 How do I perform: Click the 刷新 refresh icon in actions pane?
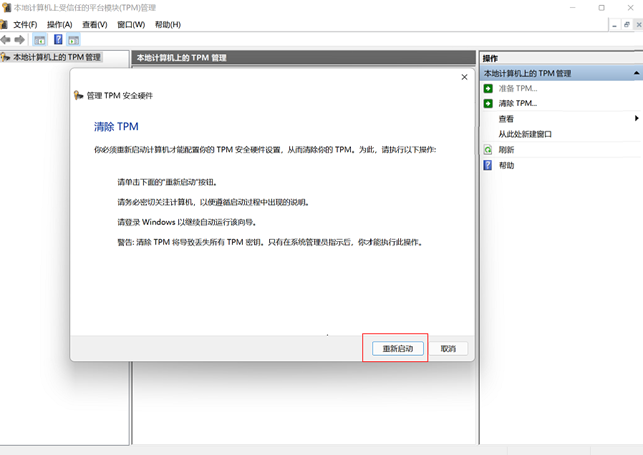click(488, 149)
